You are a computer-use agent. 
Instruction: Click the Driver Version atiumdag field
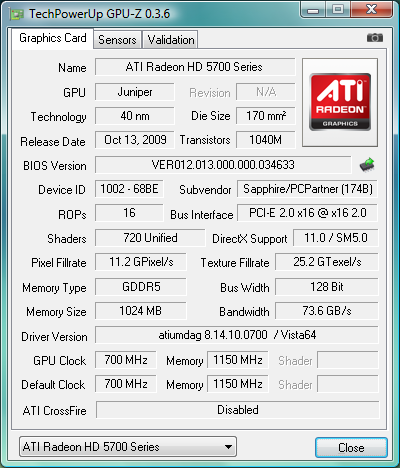tap(237, 335)
